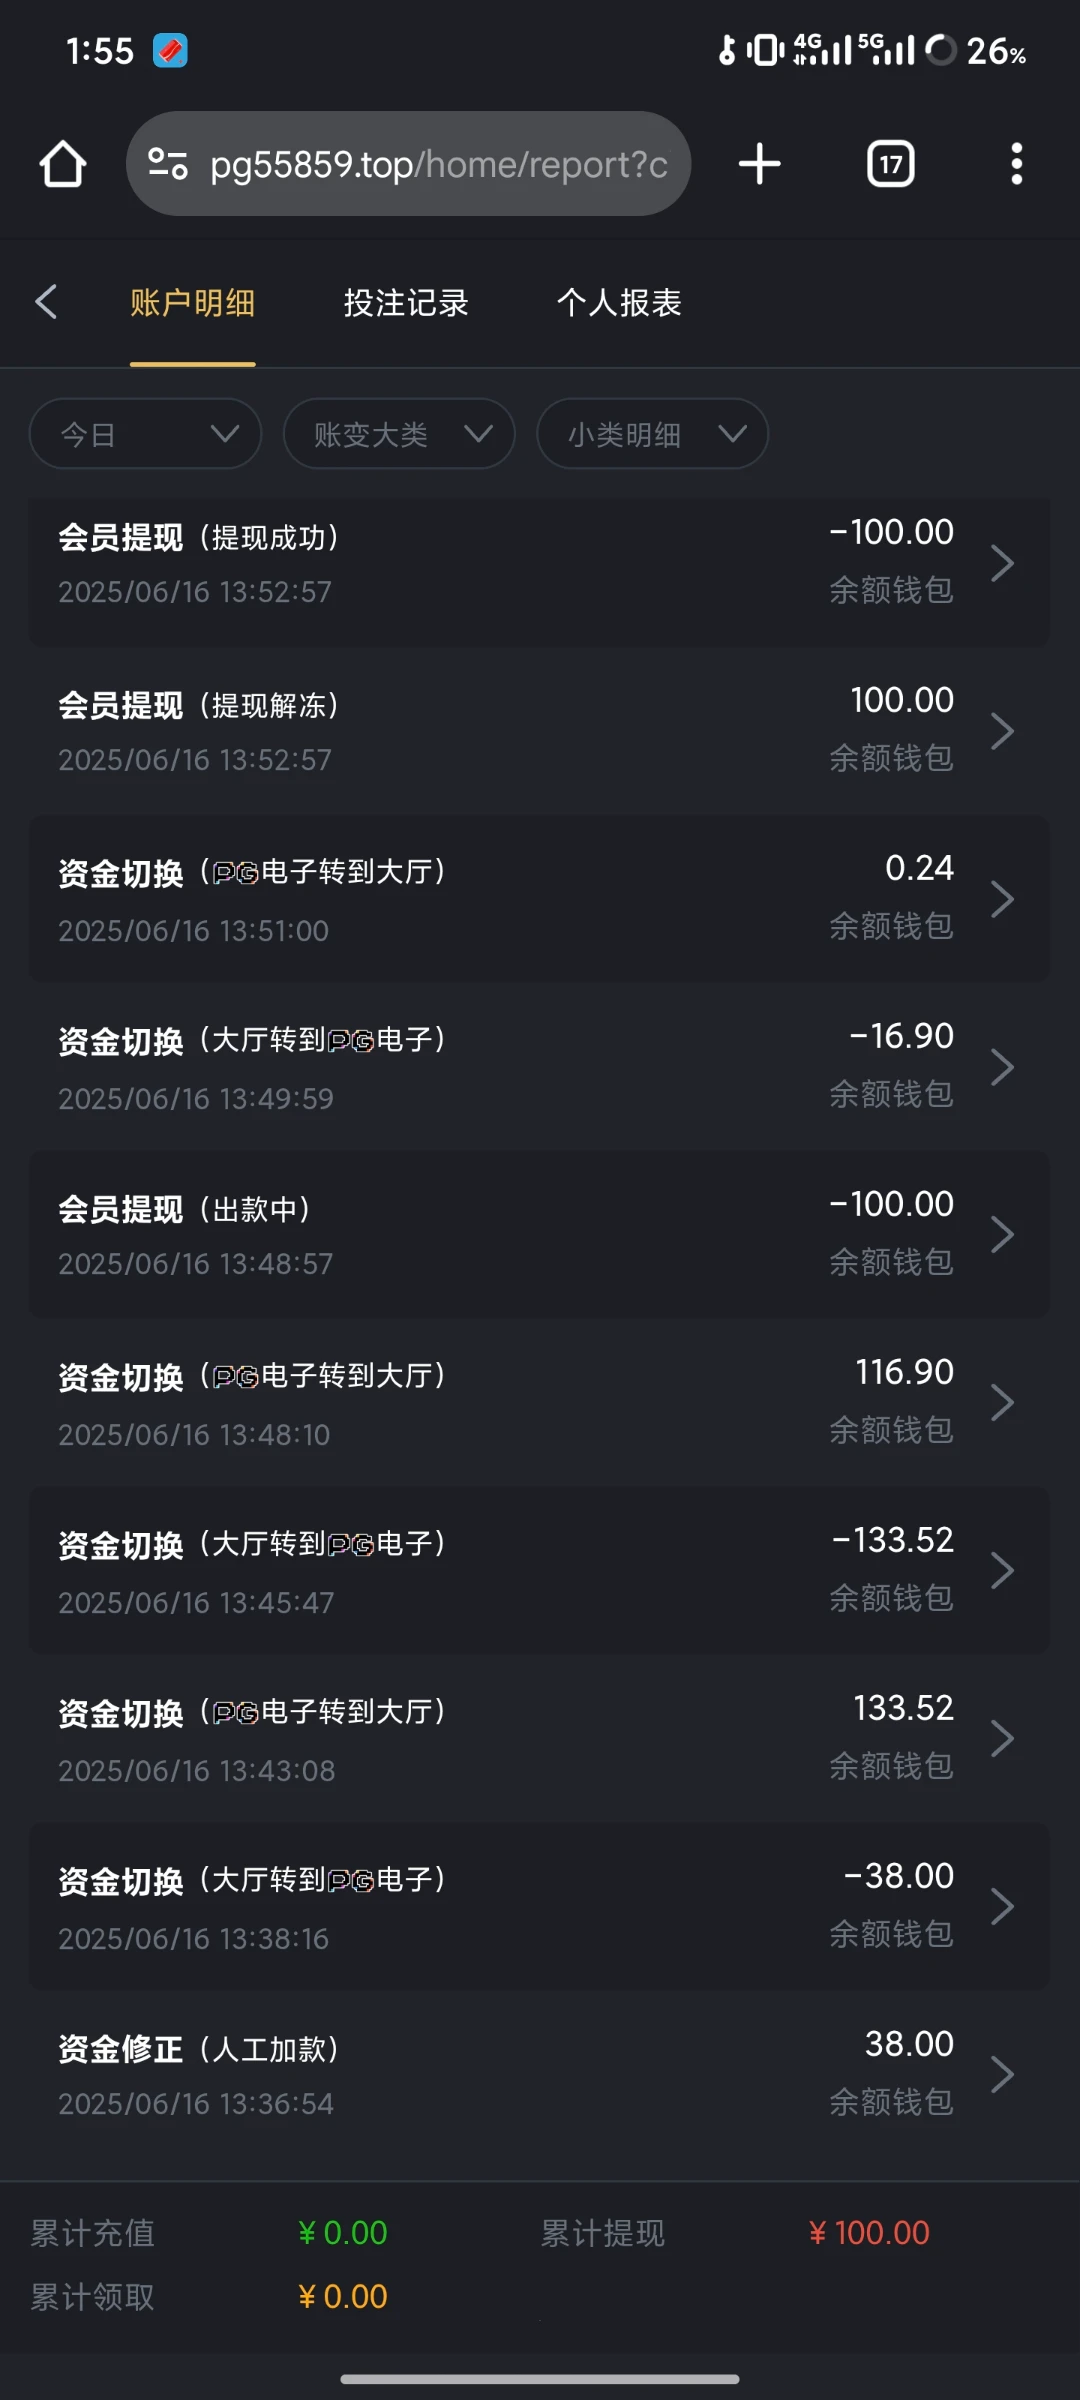
Task: Go back using the left arrow
Action: point(46,302)
